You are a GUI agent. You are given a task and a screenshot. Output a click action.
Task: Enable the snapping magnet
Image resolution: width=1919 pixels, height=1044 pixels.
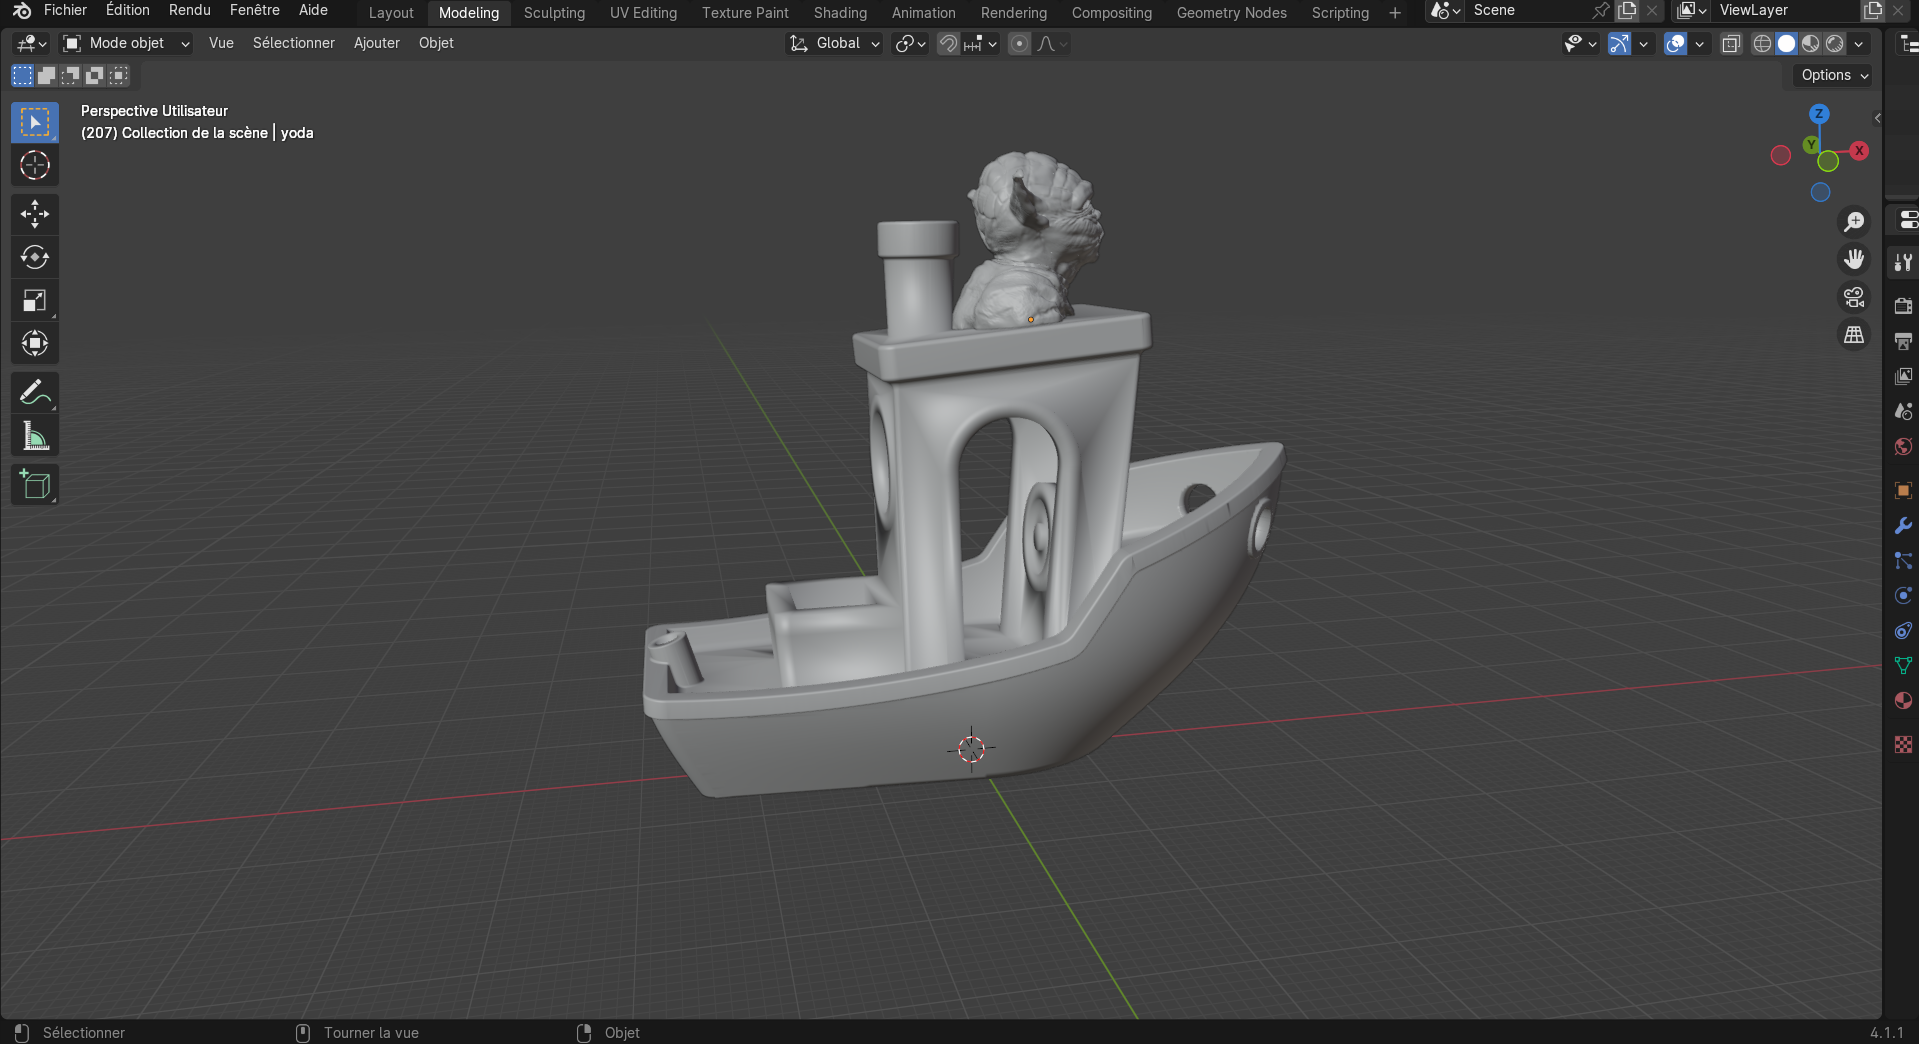[946, 43]
